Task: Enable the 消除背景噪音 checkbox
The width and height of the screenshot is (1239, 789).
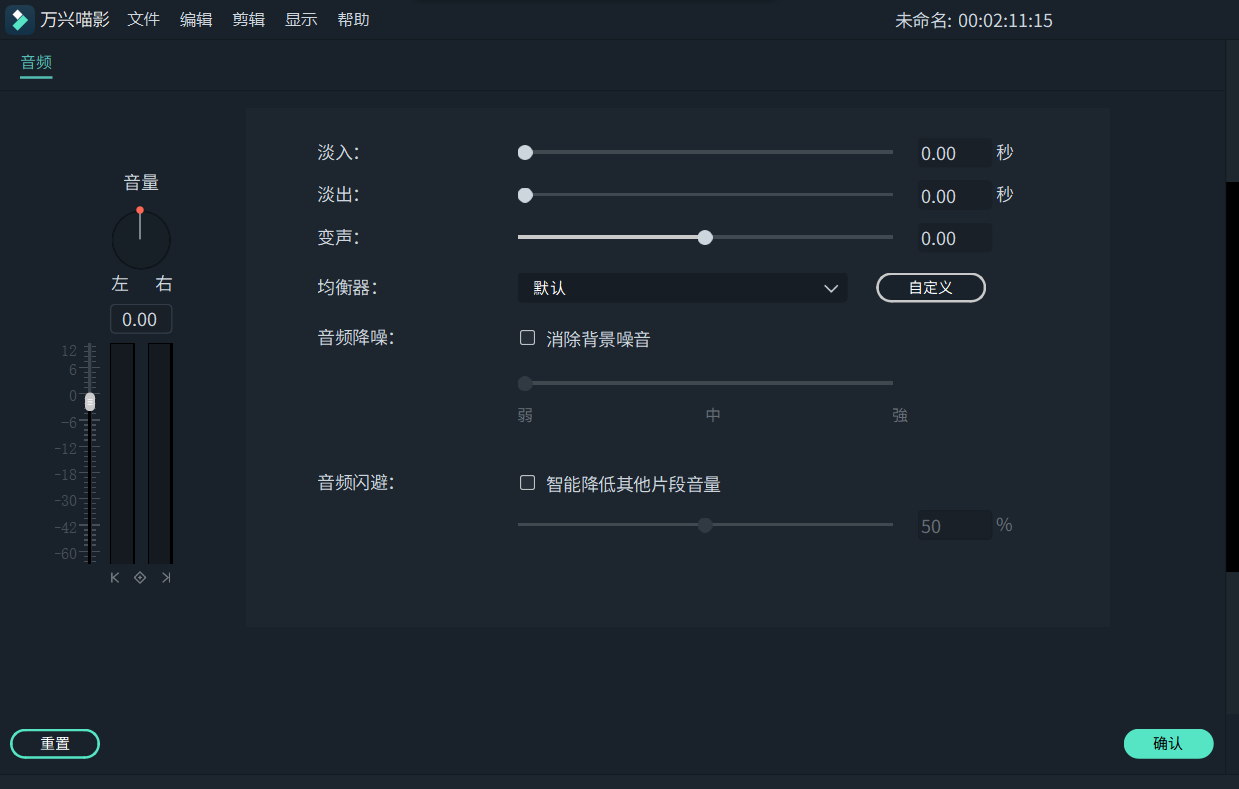Action: click(x=527, y=337)
